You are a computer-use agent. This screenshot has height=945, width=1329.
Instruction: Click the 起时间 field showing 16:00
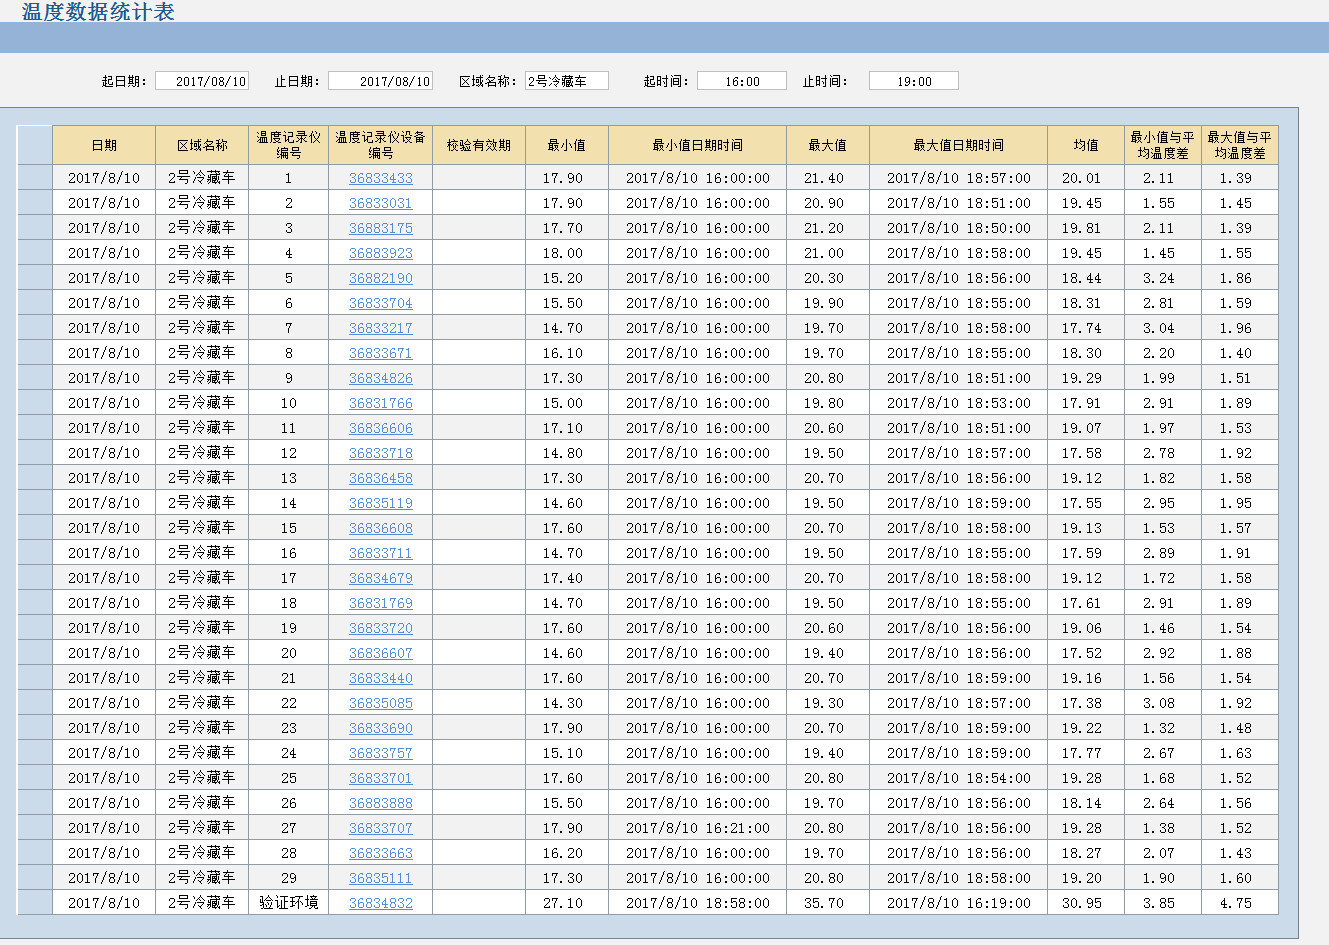(741, 81)
